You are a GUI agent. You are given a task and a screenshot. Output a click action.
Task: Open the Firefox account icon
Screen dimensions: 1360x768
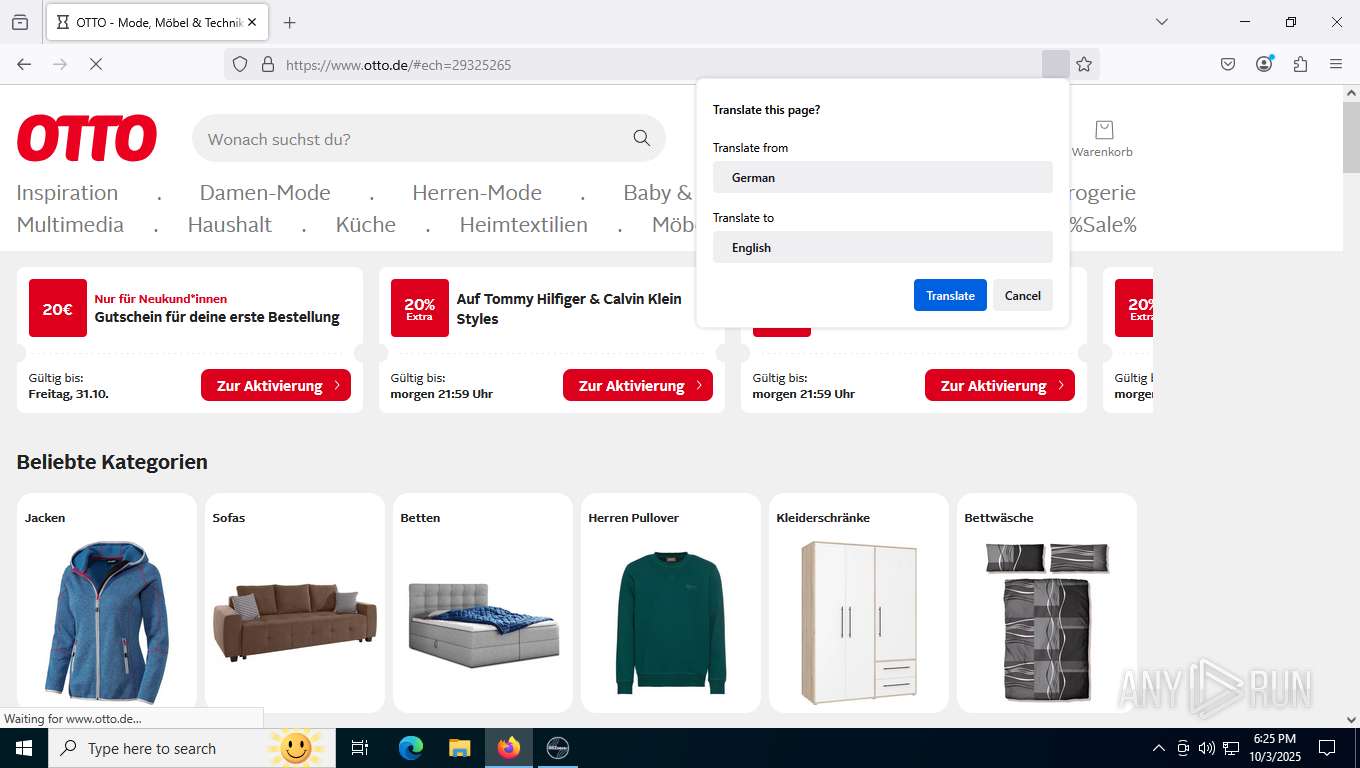coord(1265,64)
